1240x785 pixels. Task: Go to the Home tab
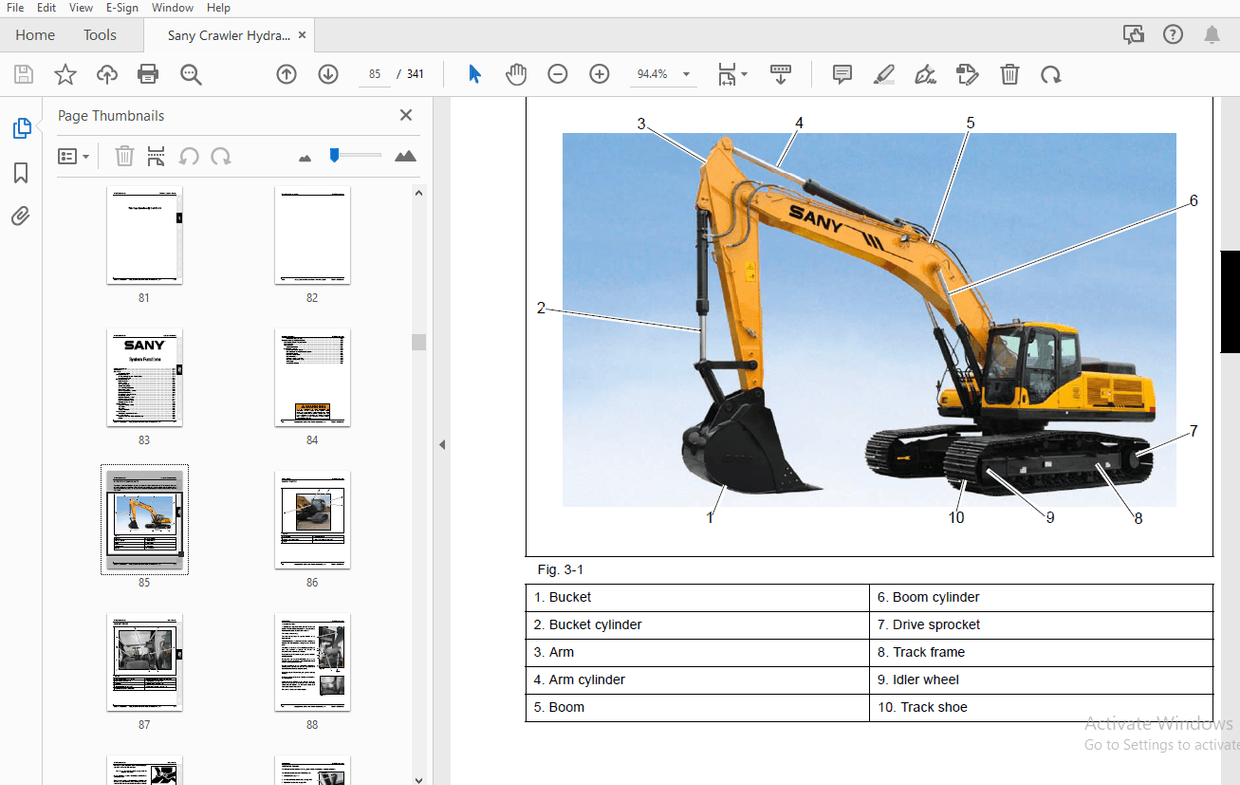pos(35,35)
